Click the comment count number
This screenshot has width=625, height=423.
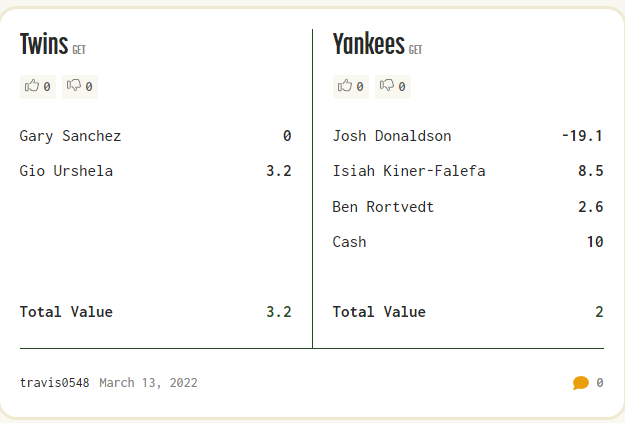600,382
